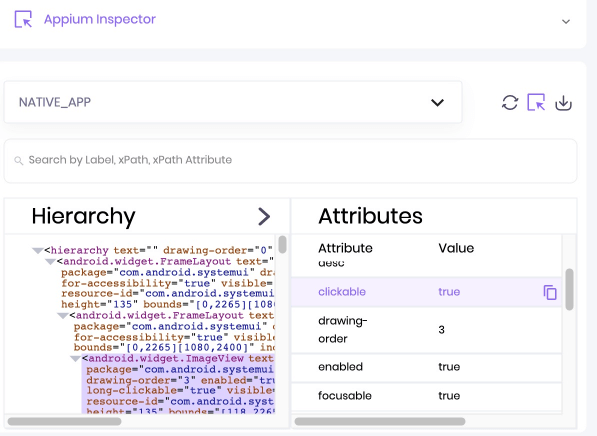Image resolution: width=597 pixels, height=436 pixels.
Task: Click the Hierarchy vertical scrollbar thumb
Action: point(282,244)
